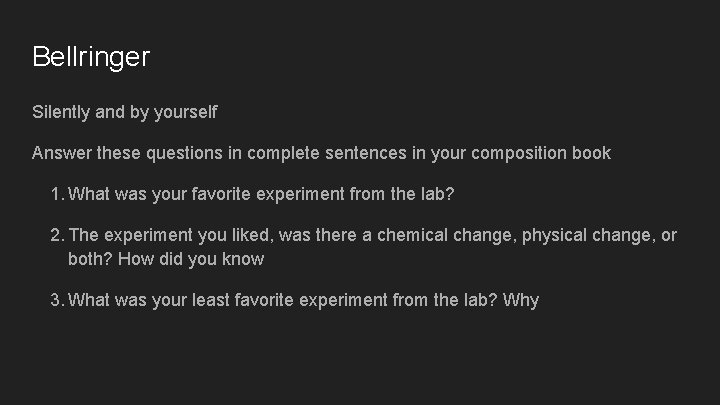Click the 'Answer these questions' instruction line
720x405 pixels.
click(x=321, y=153)
